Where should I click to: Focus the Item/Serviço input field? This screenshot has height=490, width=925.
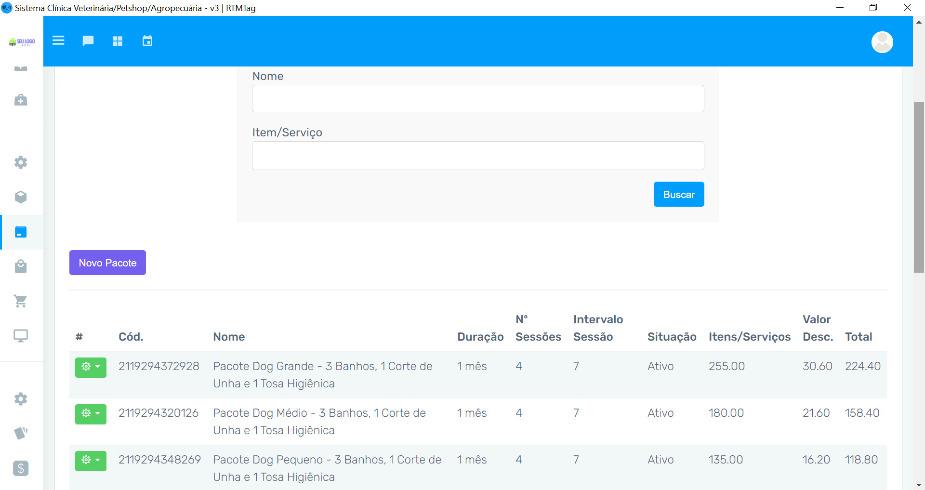[478, 155]
